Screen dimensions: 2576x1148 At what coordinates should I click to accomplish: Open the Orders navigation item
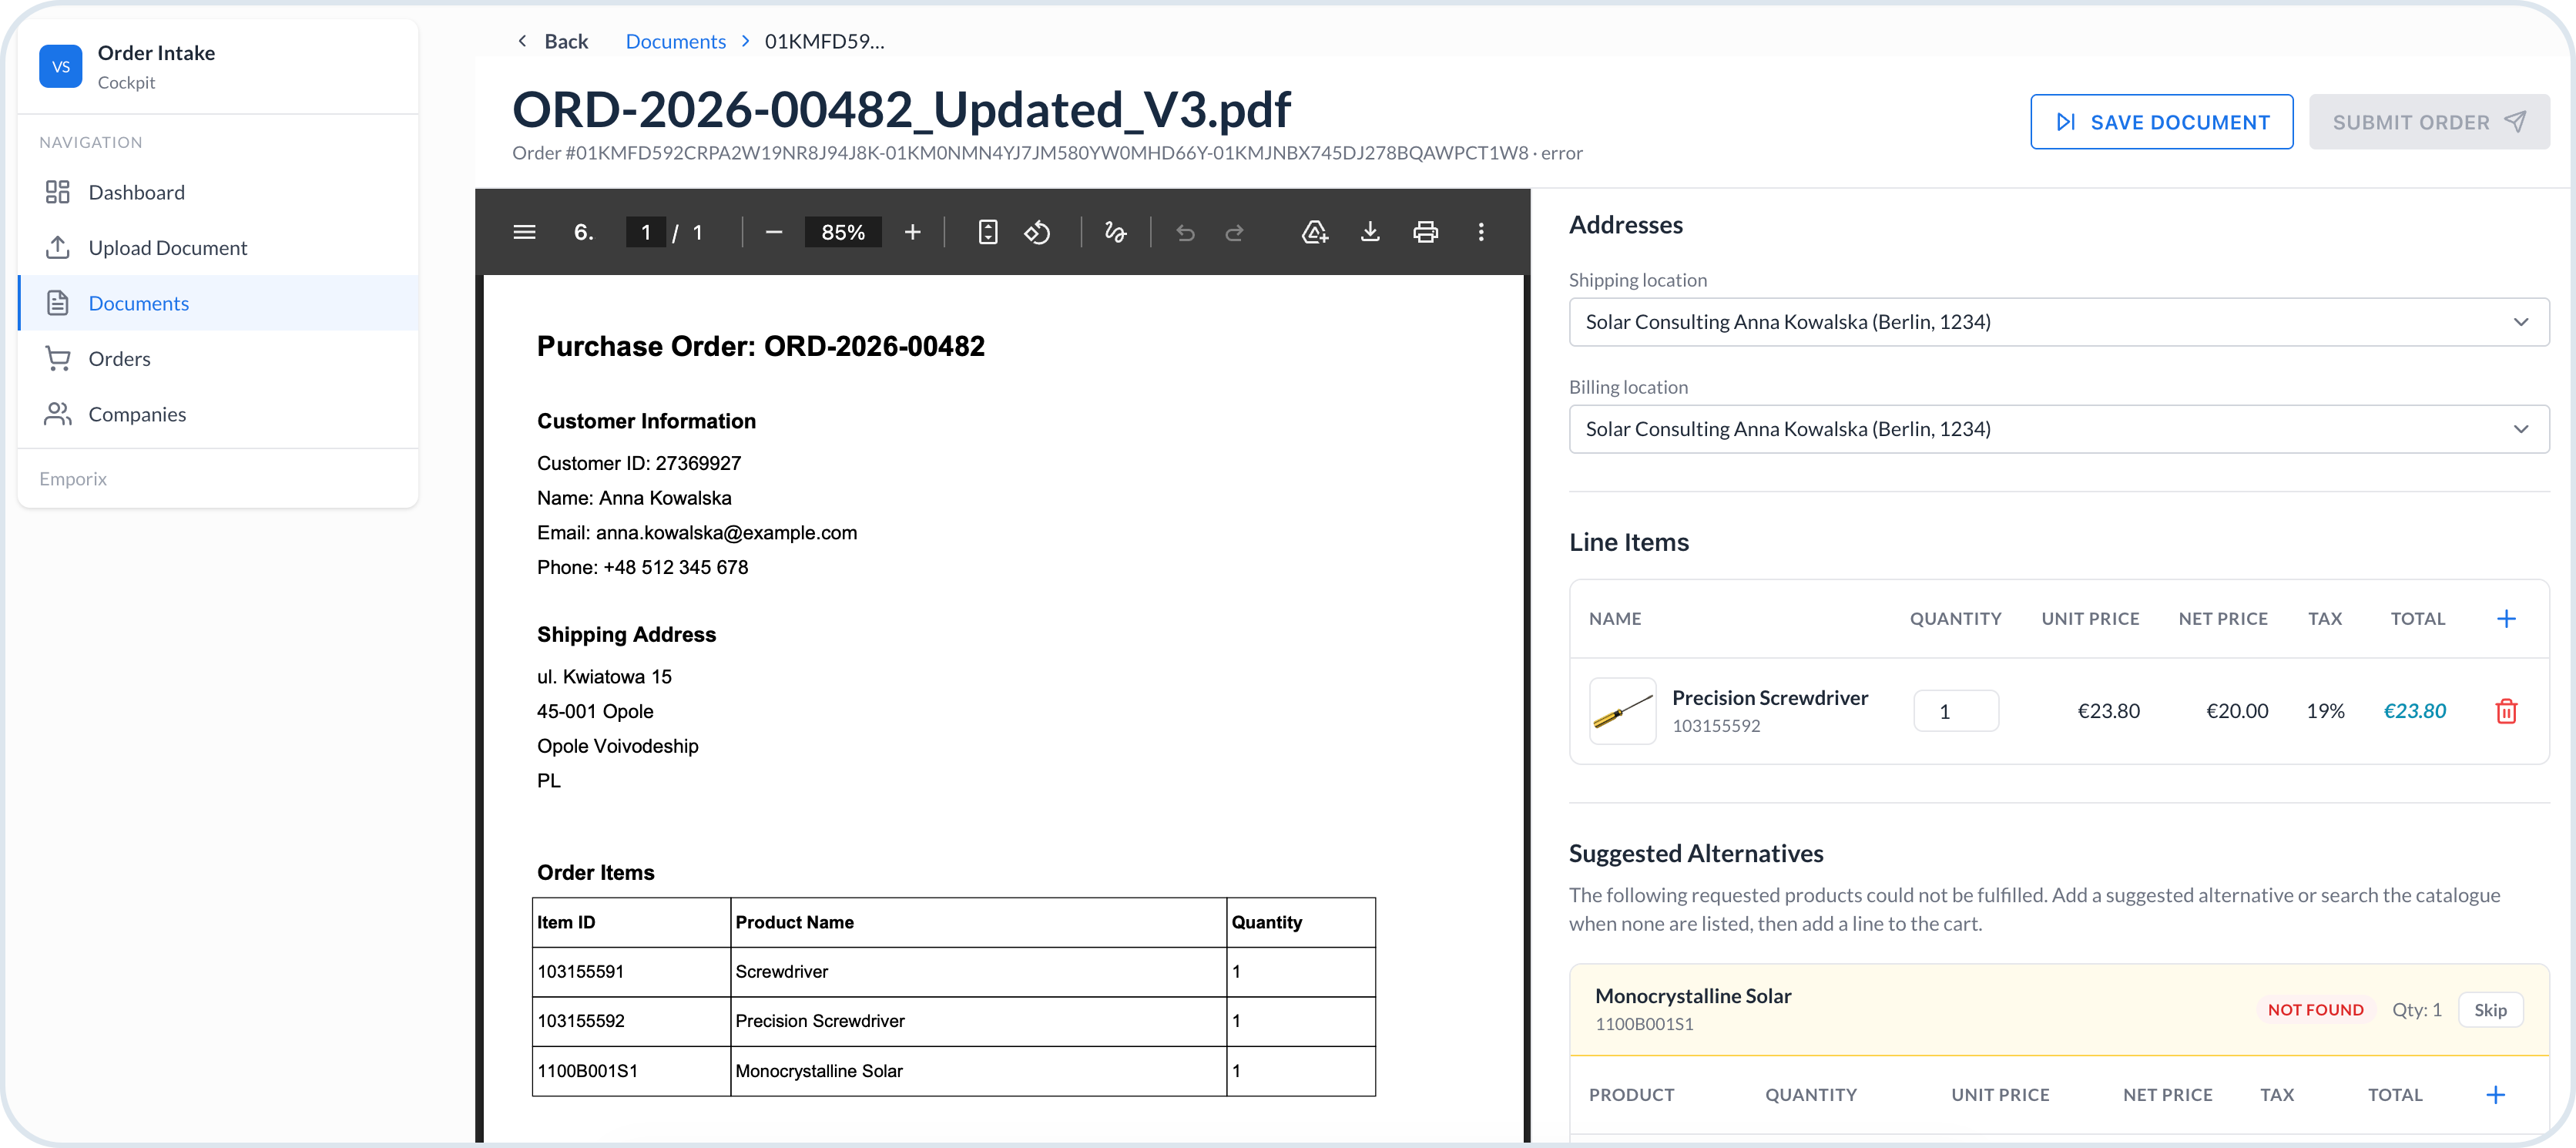[x=119, y=359]
